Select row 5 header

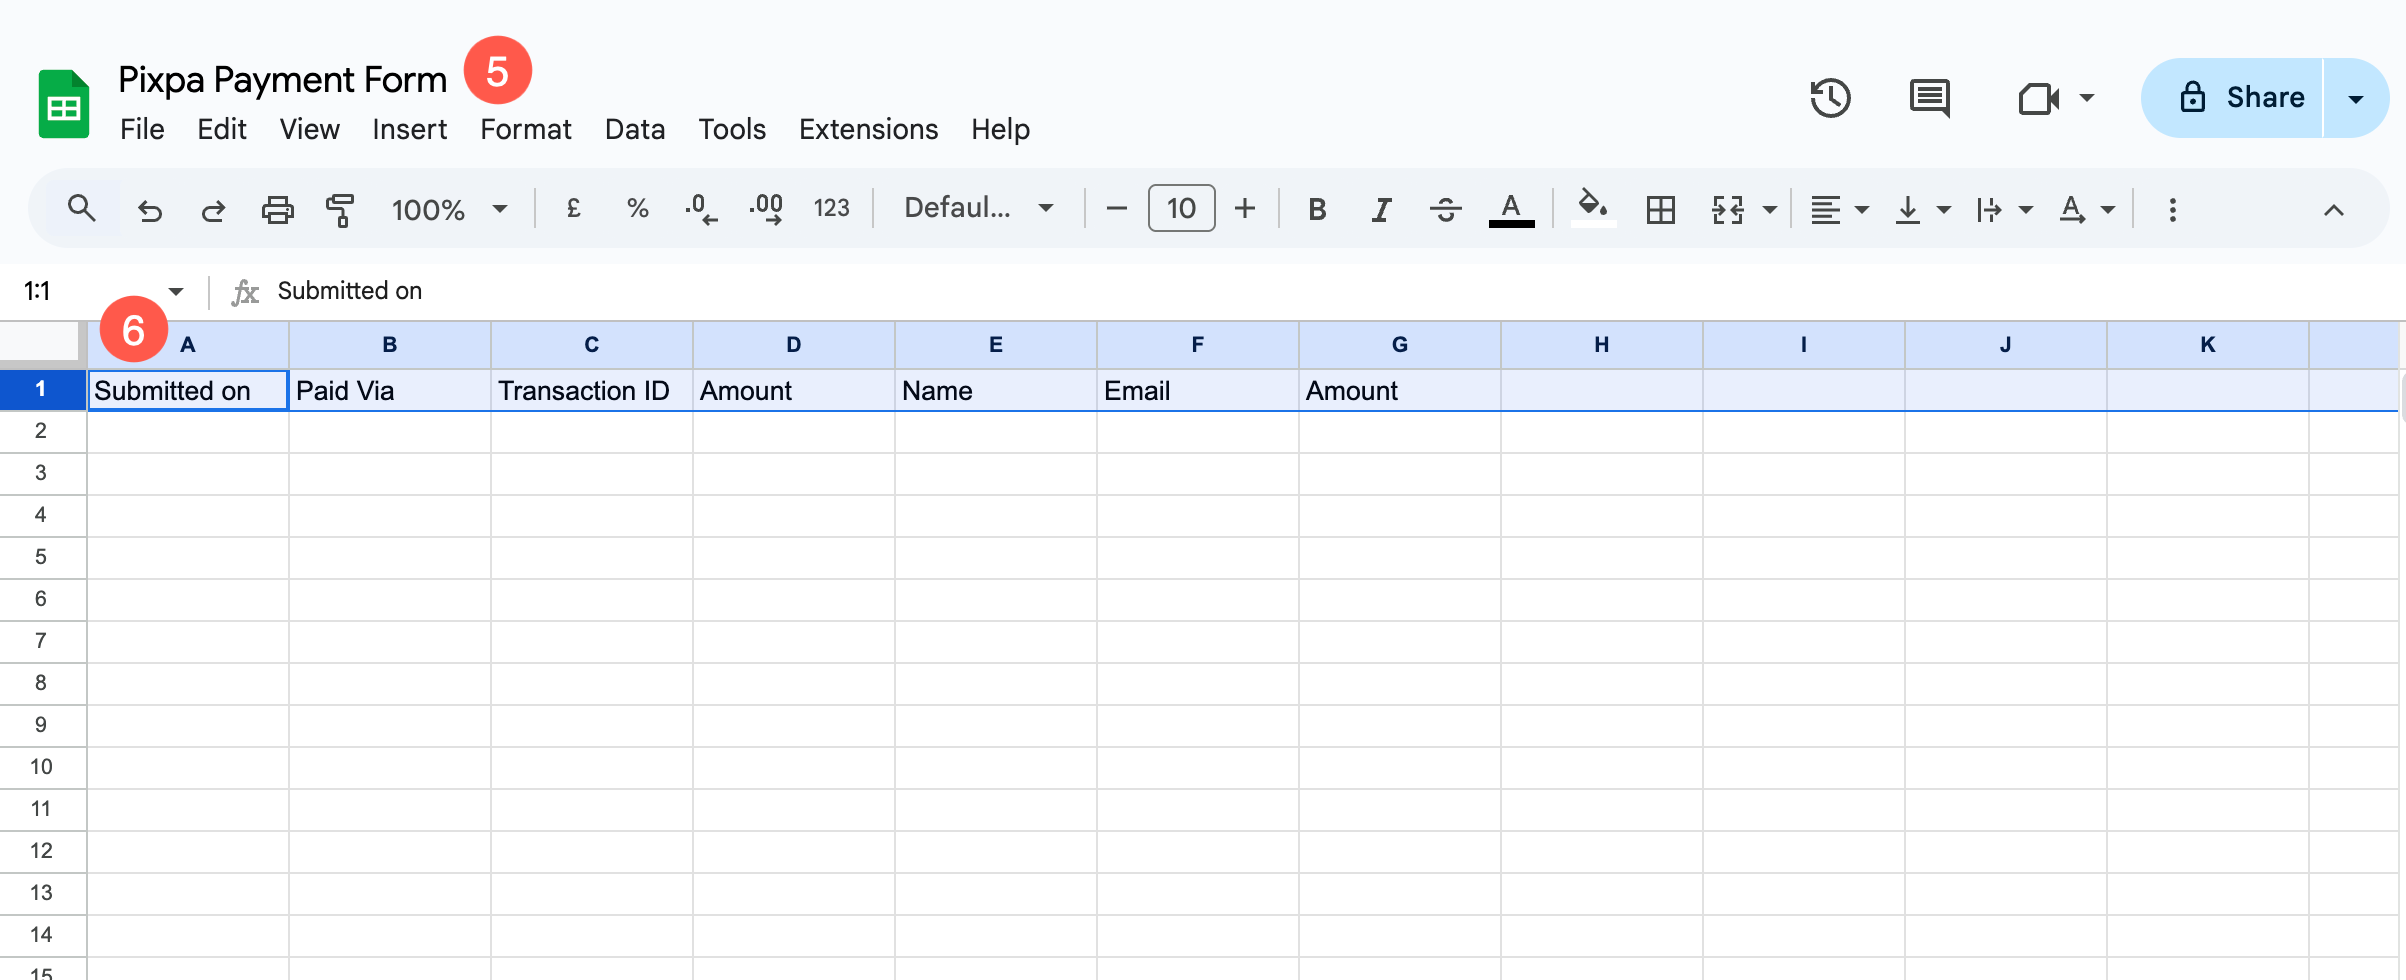(41, 556)
